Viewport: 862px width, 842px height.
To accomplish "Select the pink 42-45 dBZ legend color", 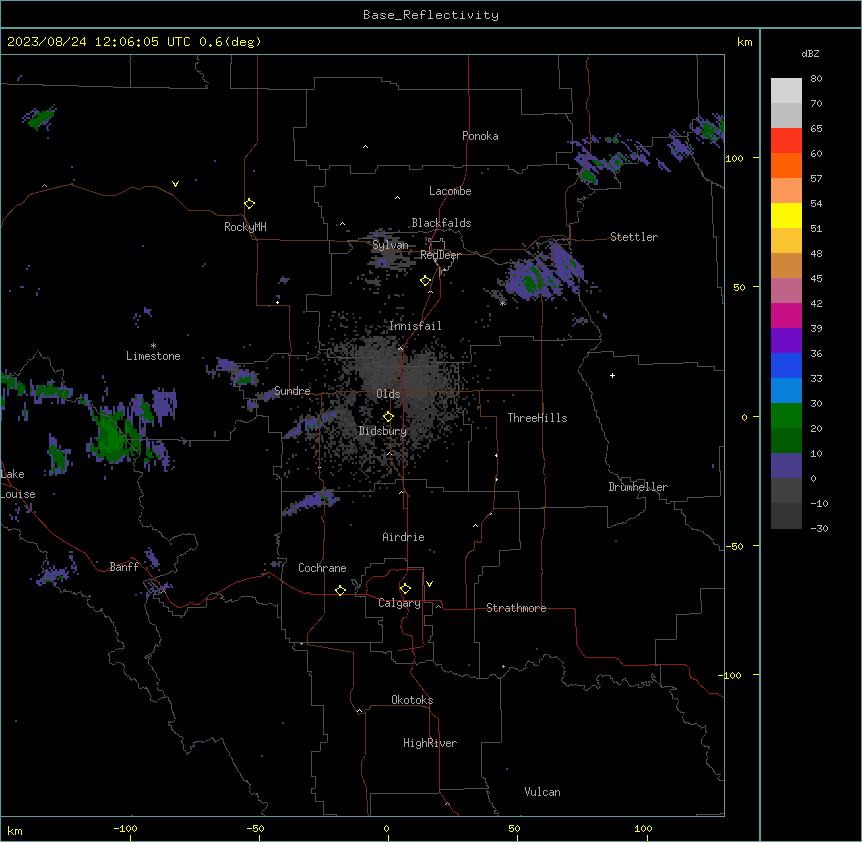I will coord(786,291).
